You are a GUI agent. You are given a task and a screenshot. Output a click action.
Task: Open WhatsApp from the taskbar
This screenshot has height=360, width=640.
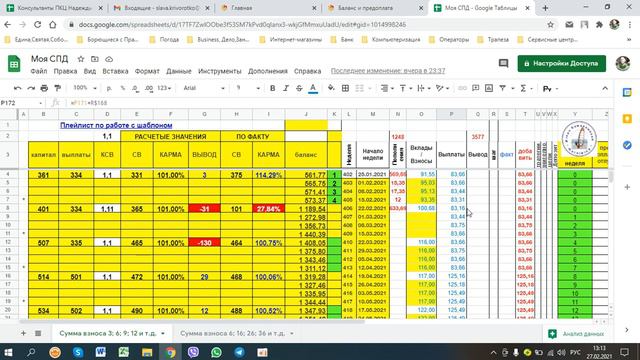[x=216, y=352]
